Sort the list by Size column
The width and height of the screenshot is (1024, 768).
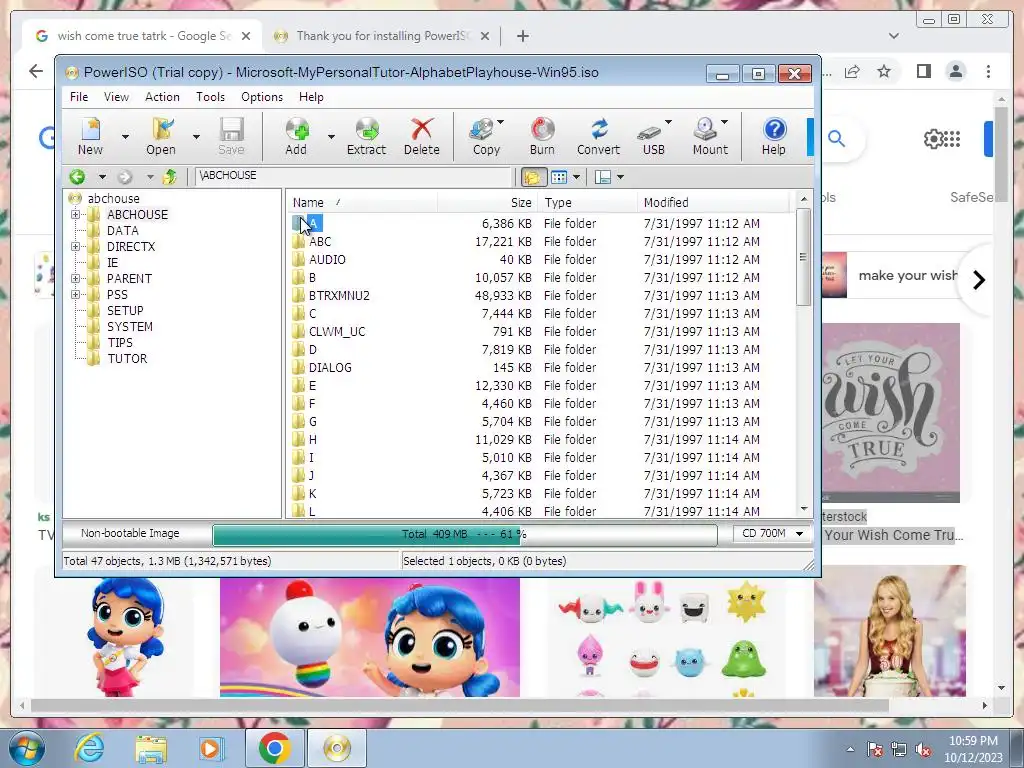tap(488, 202)
